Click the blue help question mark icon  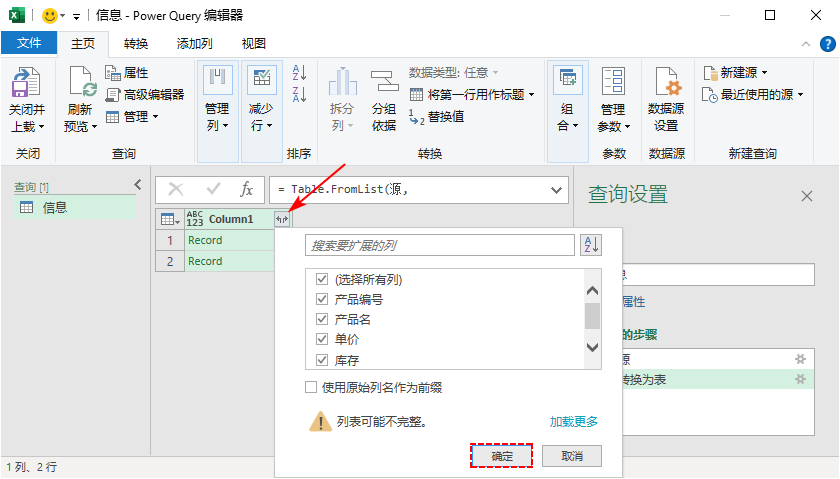click(x=828, y=44)
